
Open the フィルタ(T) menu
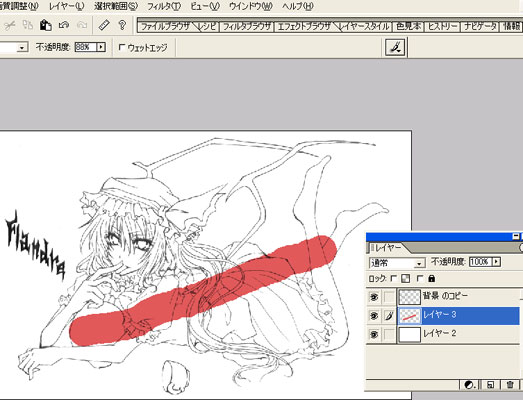point(164,6)
